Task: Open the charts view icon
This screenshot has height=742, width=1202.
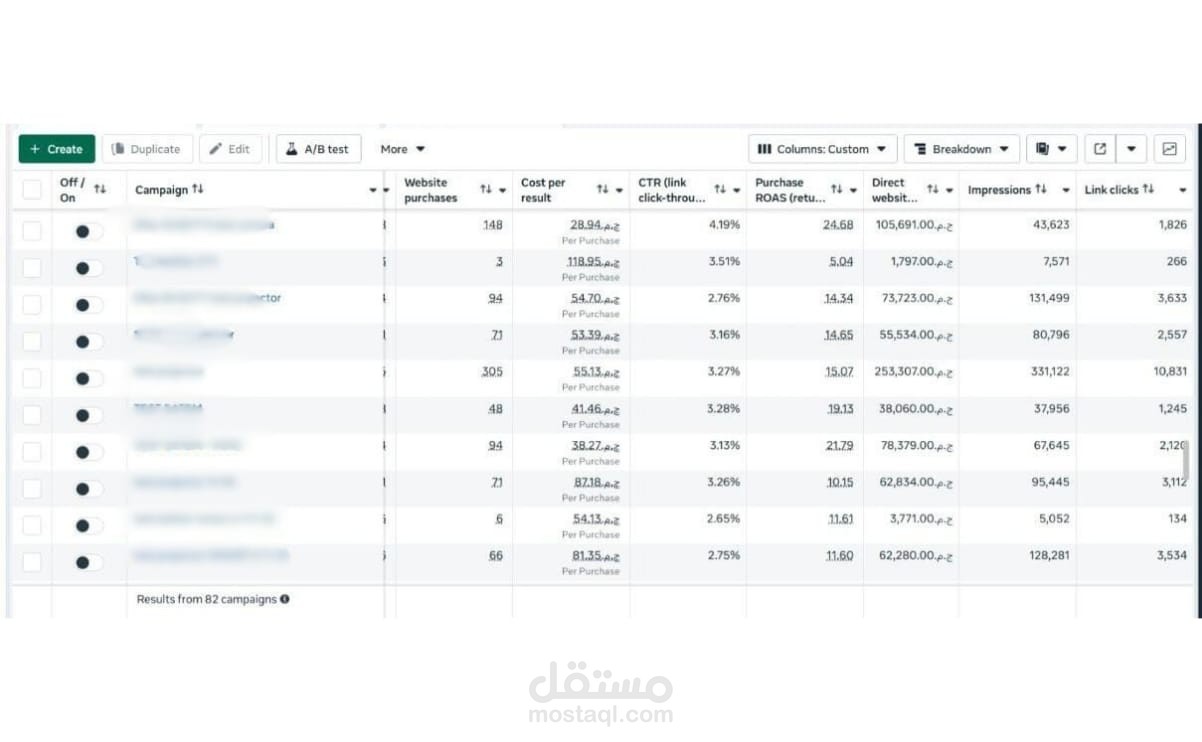Action: click(1169, 149)
